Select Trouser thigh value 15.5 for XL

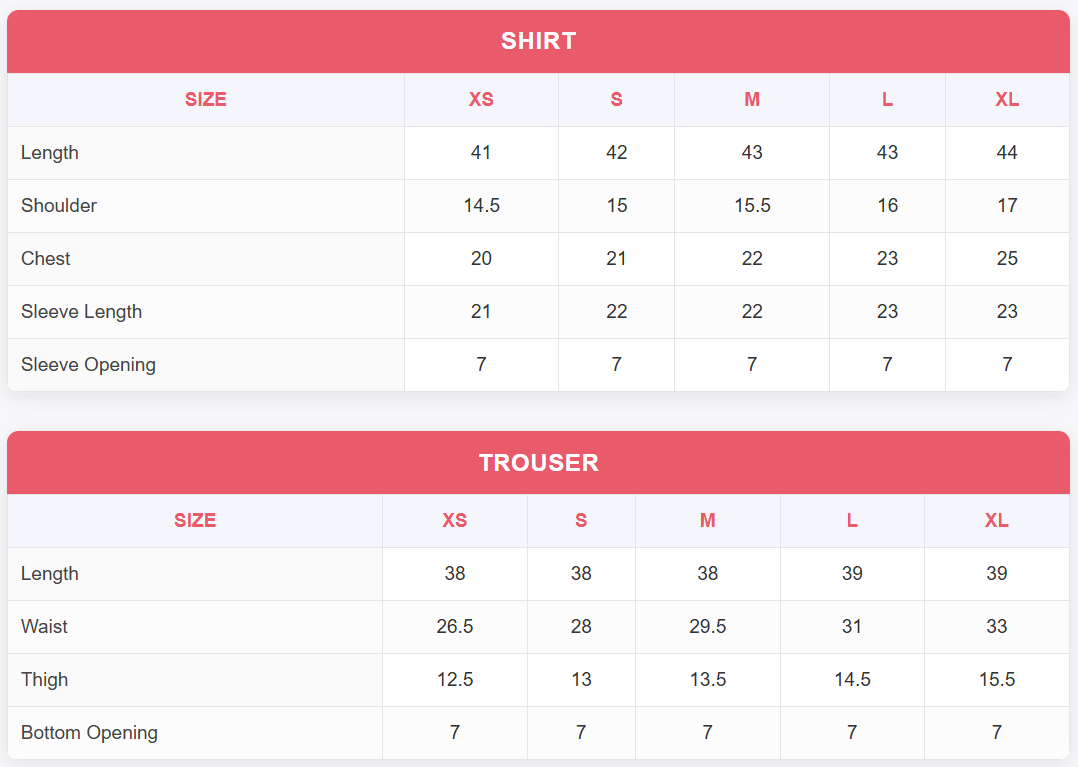coord(996,680)
